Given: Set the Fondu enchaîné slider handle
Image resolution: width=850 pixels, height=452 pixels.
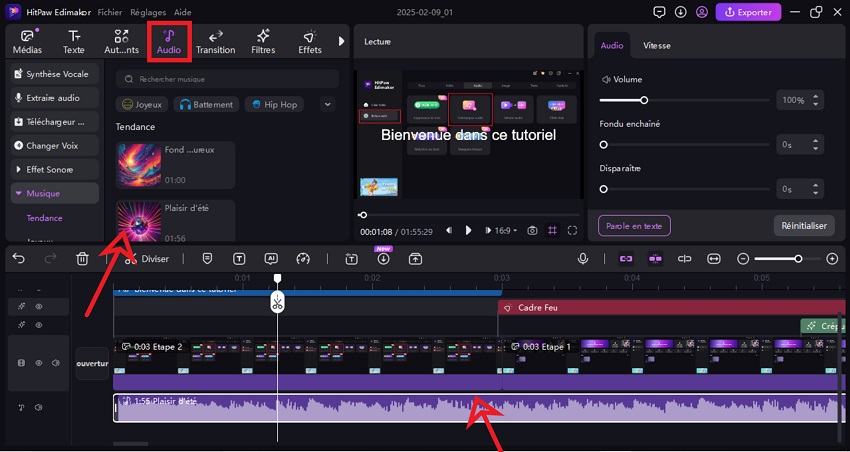Looking at the screenshot, I should coord(603,145).
